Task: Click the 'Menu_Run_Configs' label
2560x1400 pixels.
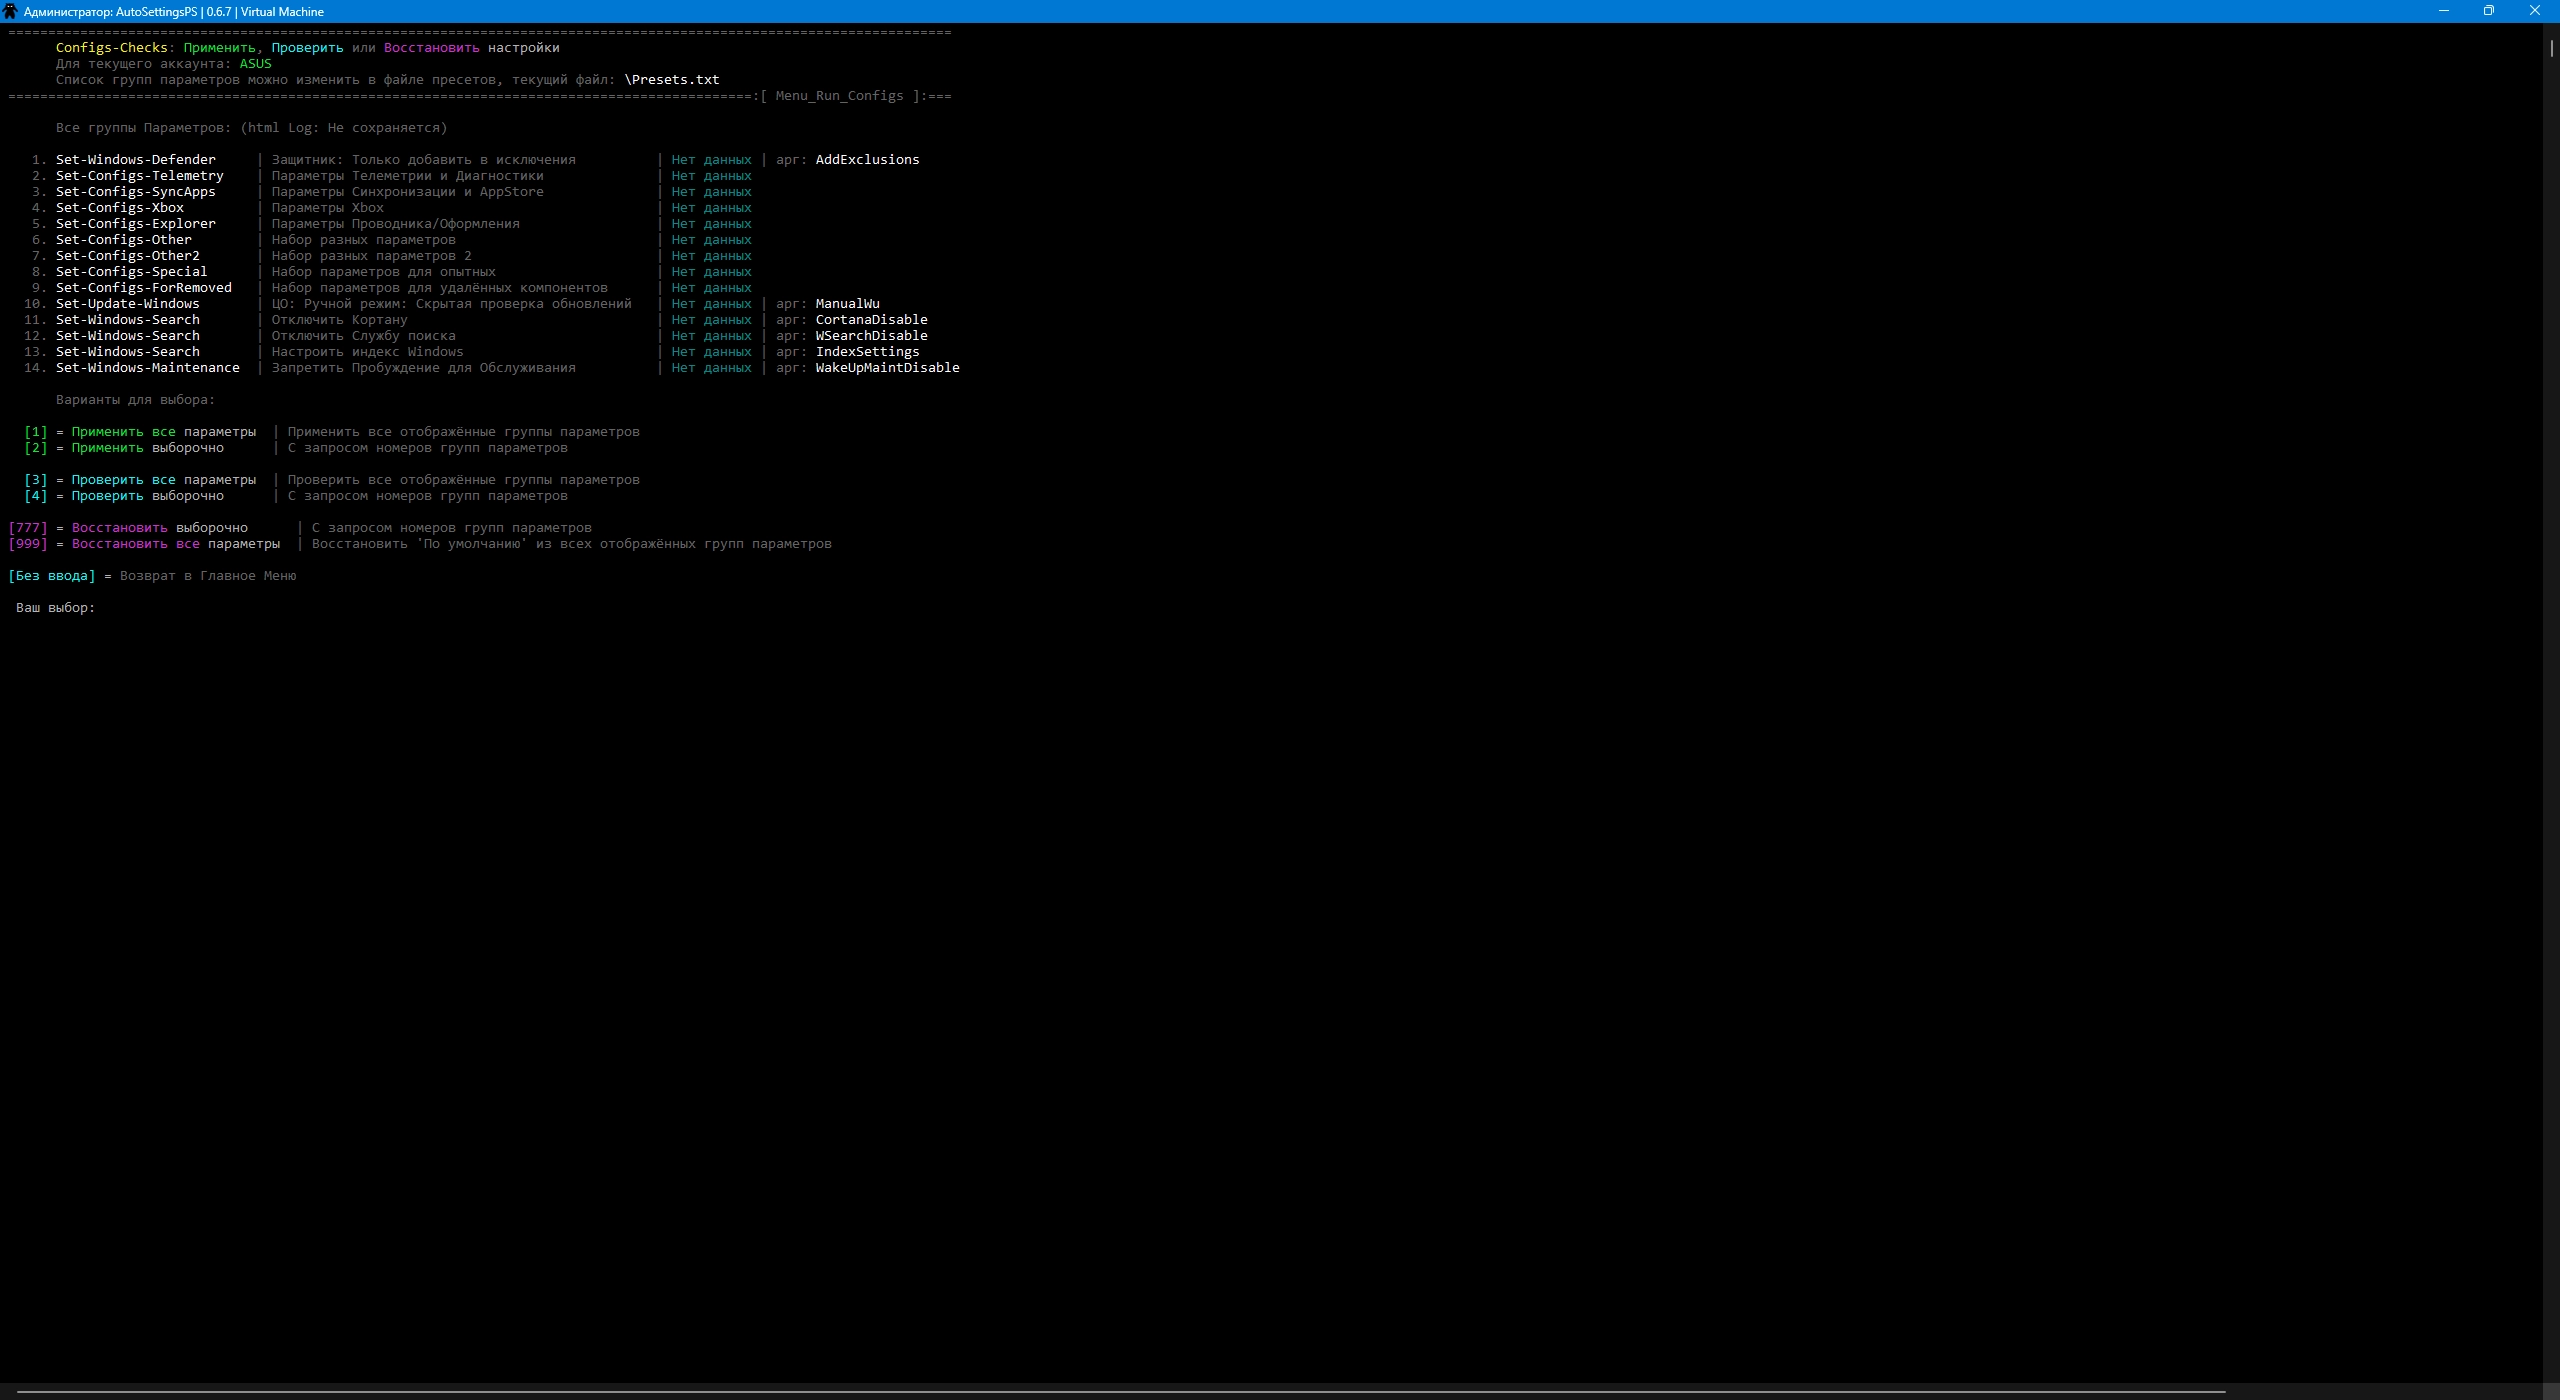Action: coord(840,96)
